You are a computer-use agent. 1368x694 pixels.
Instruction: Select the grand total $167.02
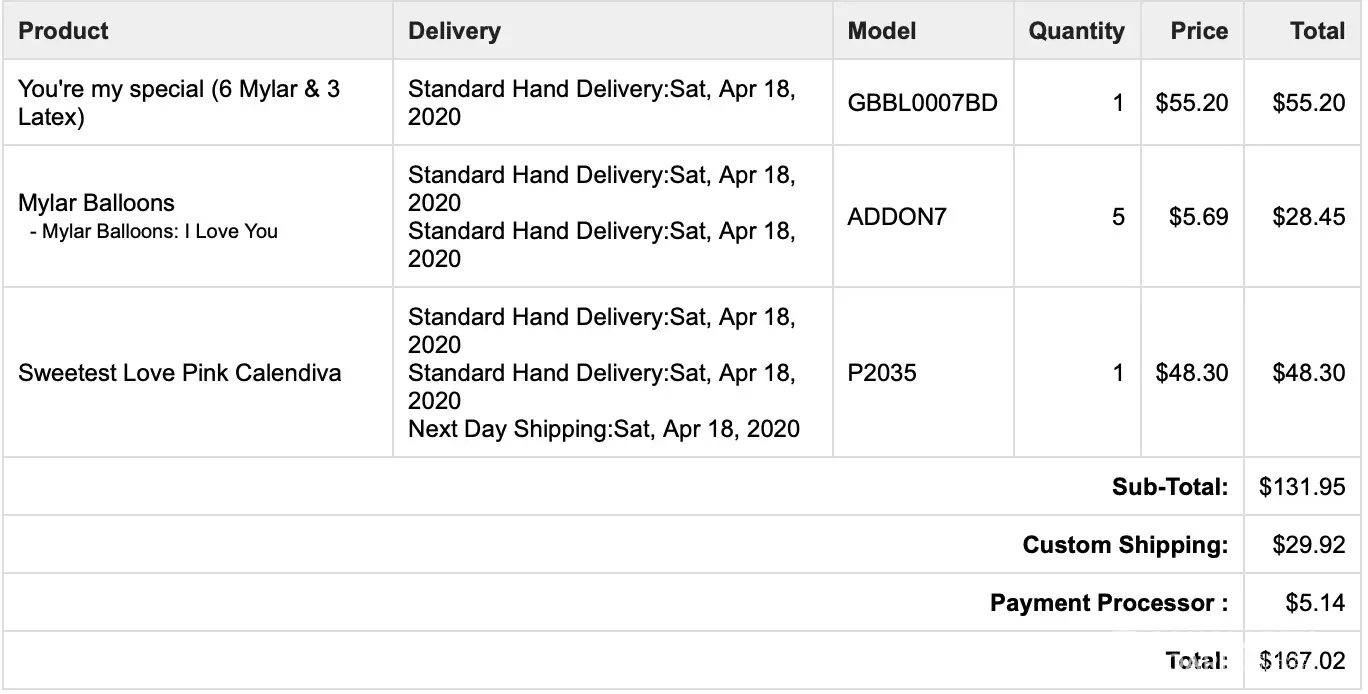coord(1302,661)
